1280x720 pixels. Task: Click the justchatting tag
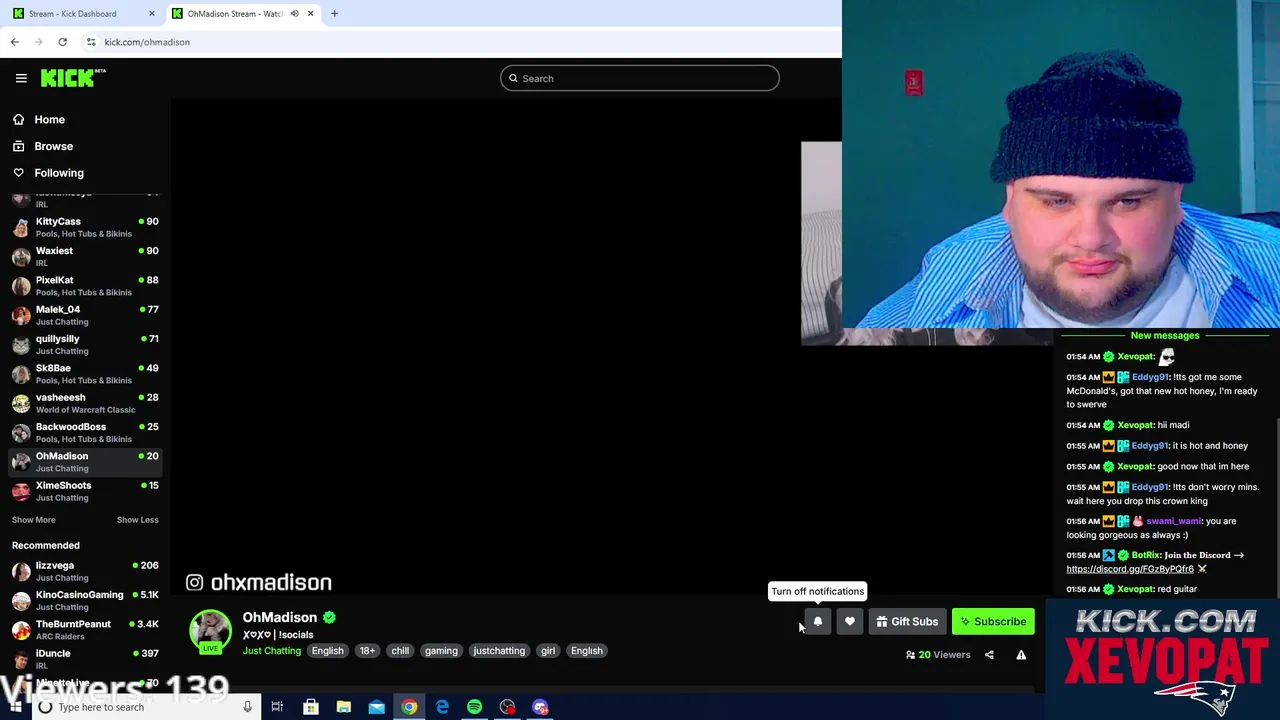pos(499,651)
